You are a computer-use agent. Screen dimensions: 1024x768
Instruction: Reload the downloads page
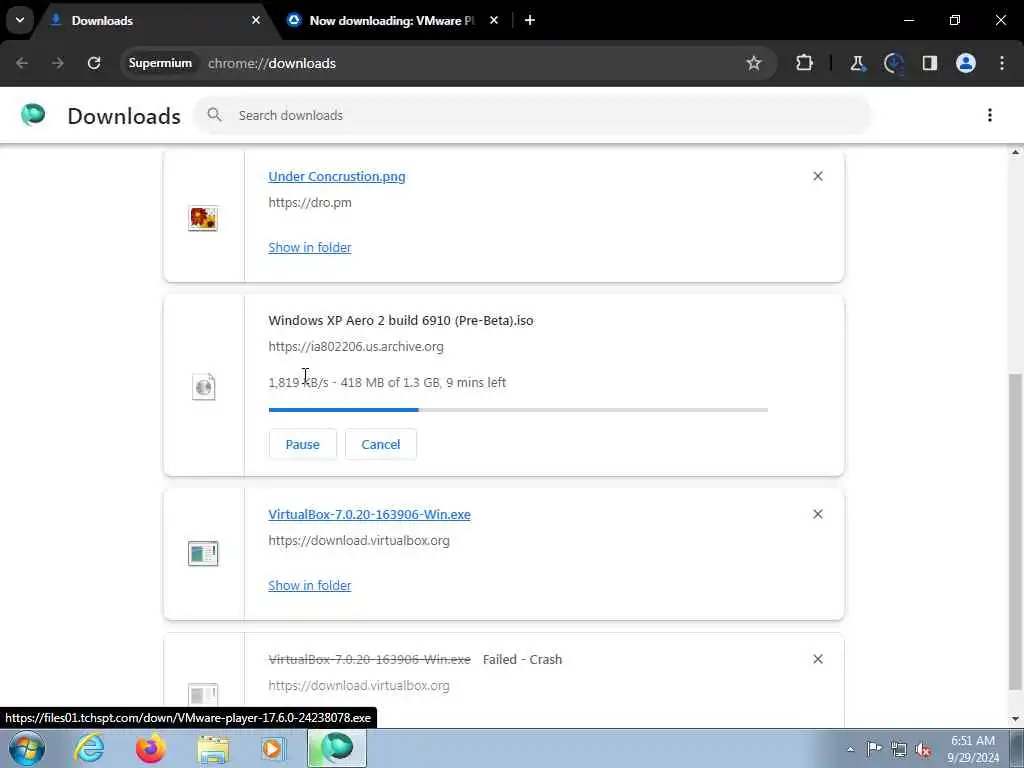tap(94, 63)
